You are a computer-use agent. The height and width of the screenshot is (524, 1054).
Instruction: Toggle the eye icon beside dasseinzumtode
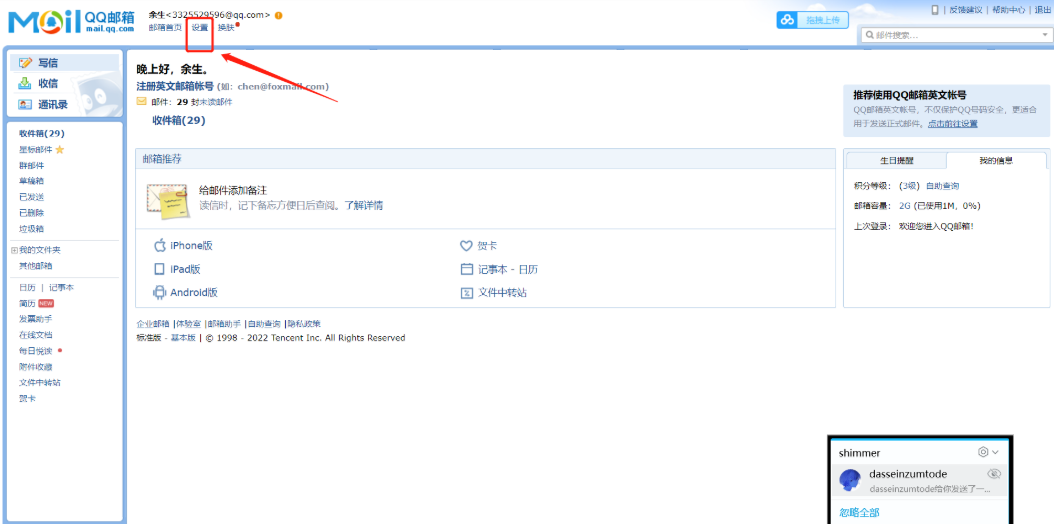coord(994,474)
